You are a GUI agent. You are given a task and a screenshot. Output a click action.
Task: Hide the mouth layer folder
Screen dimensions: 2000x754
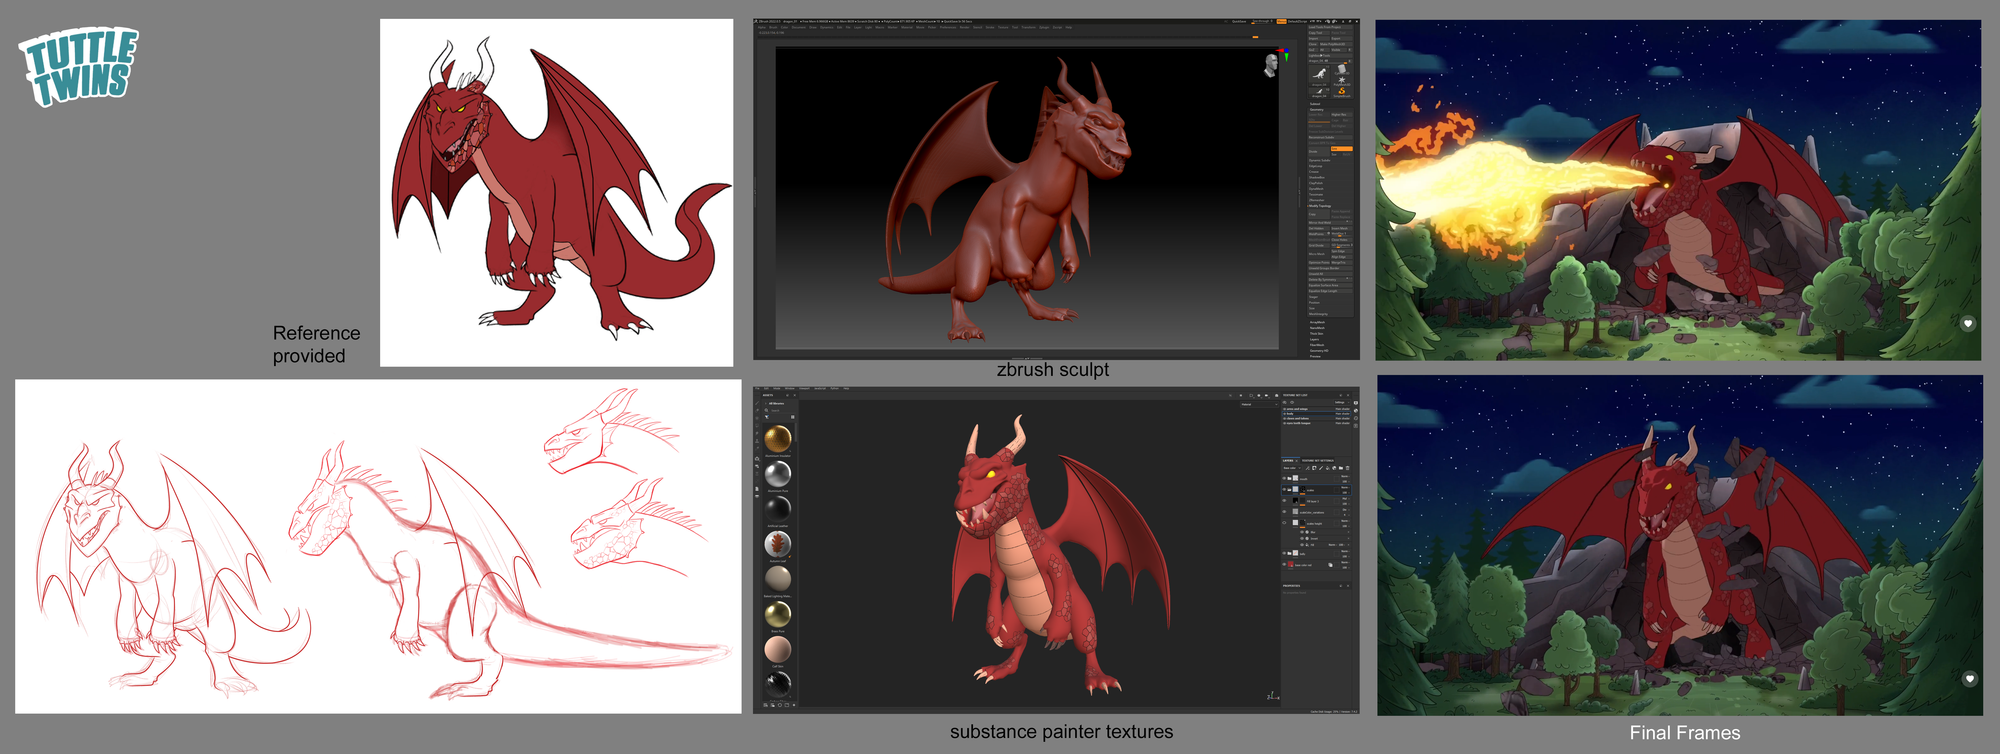[x=1284, y=479]
